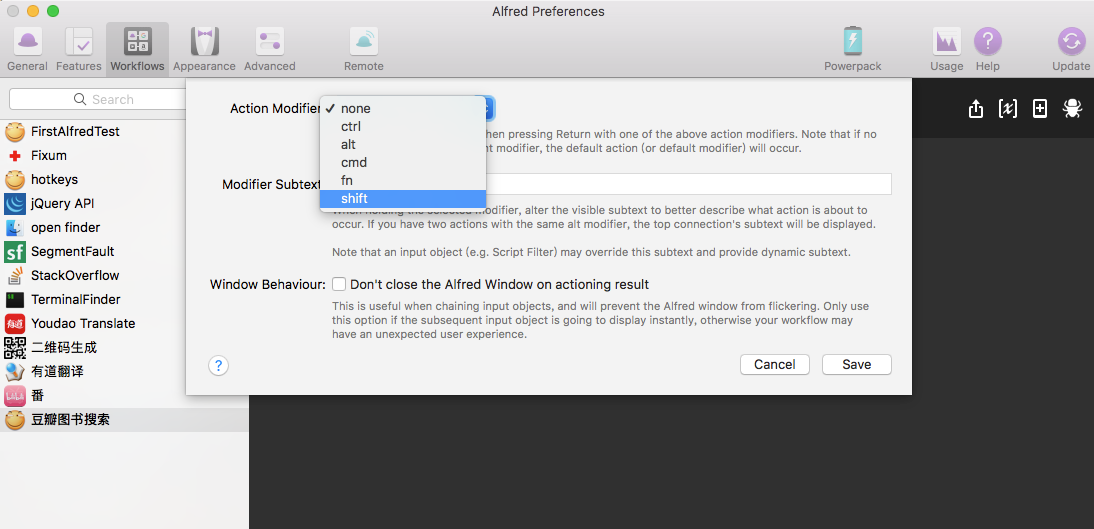Enable Don't close the Alfred Window checkbox

point(339,284)
